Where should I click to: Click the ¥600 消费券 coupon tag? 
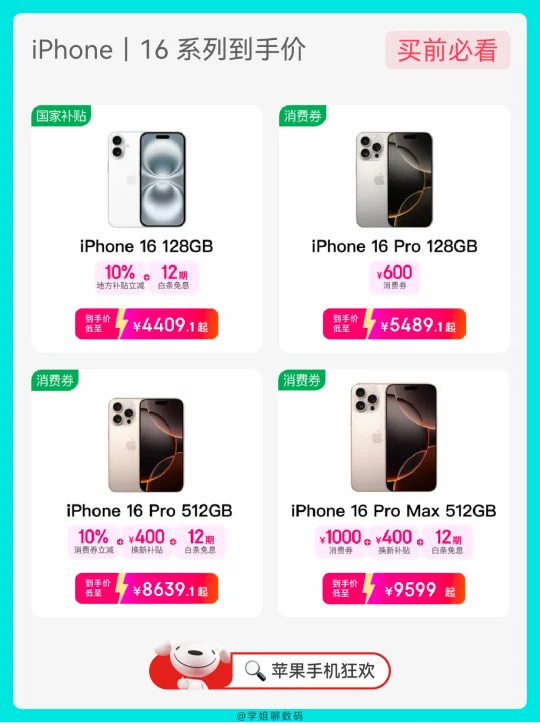(395, 277)
